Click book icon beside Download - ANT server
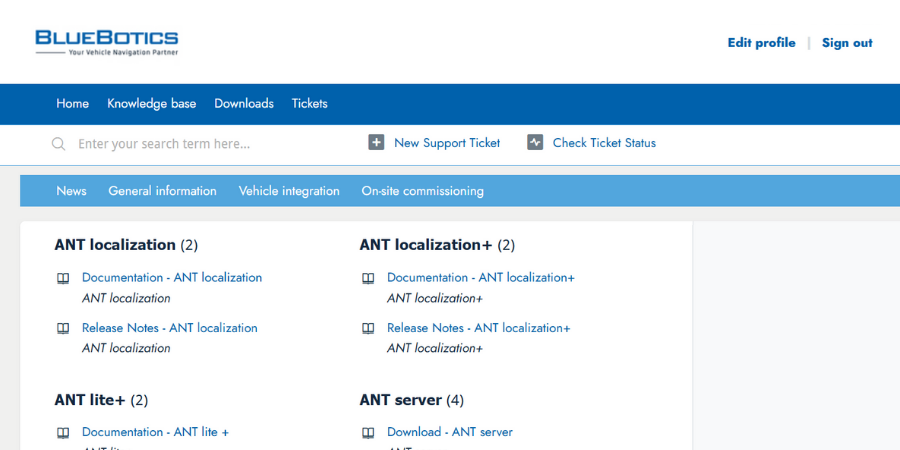Screen dimensions: 900x450 pyautogui.click(x=368, y=433)
